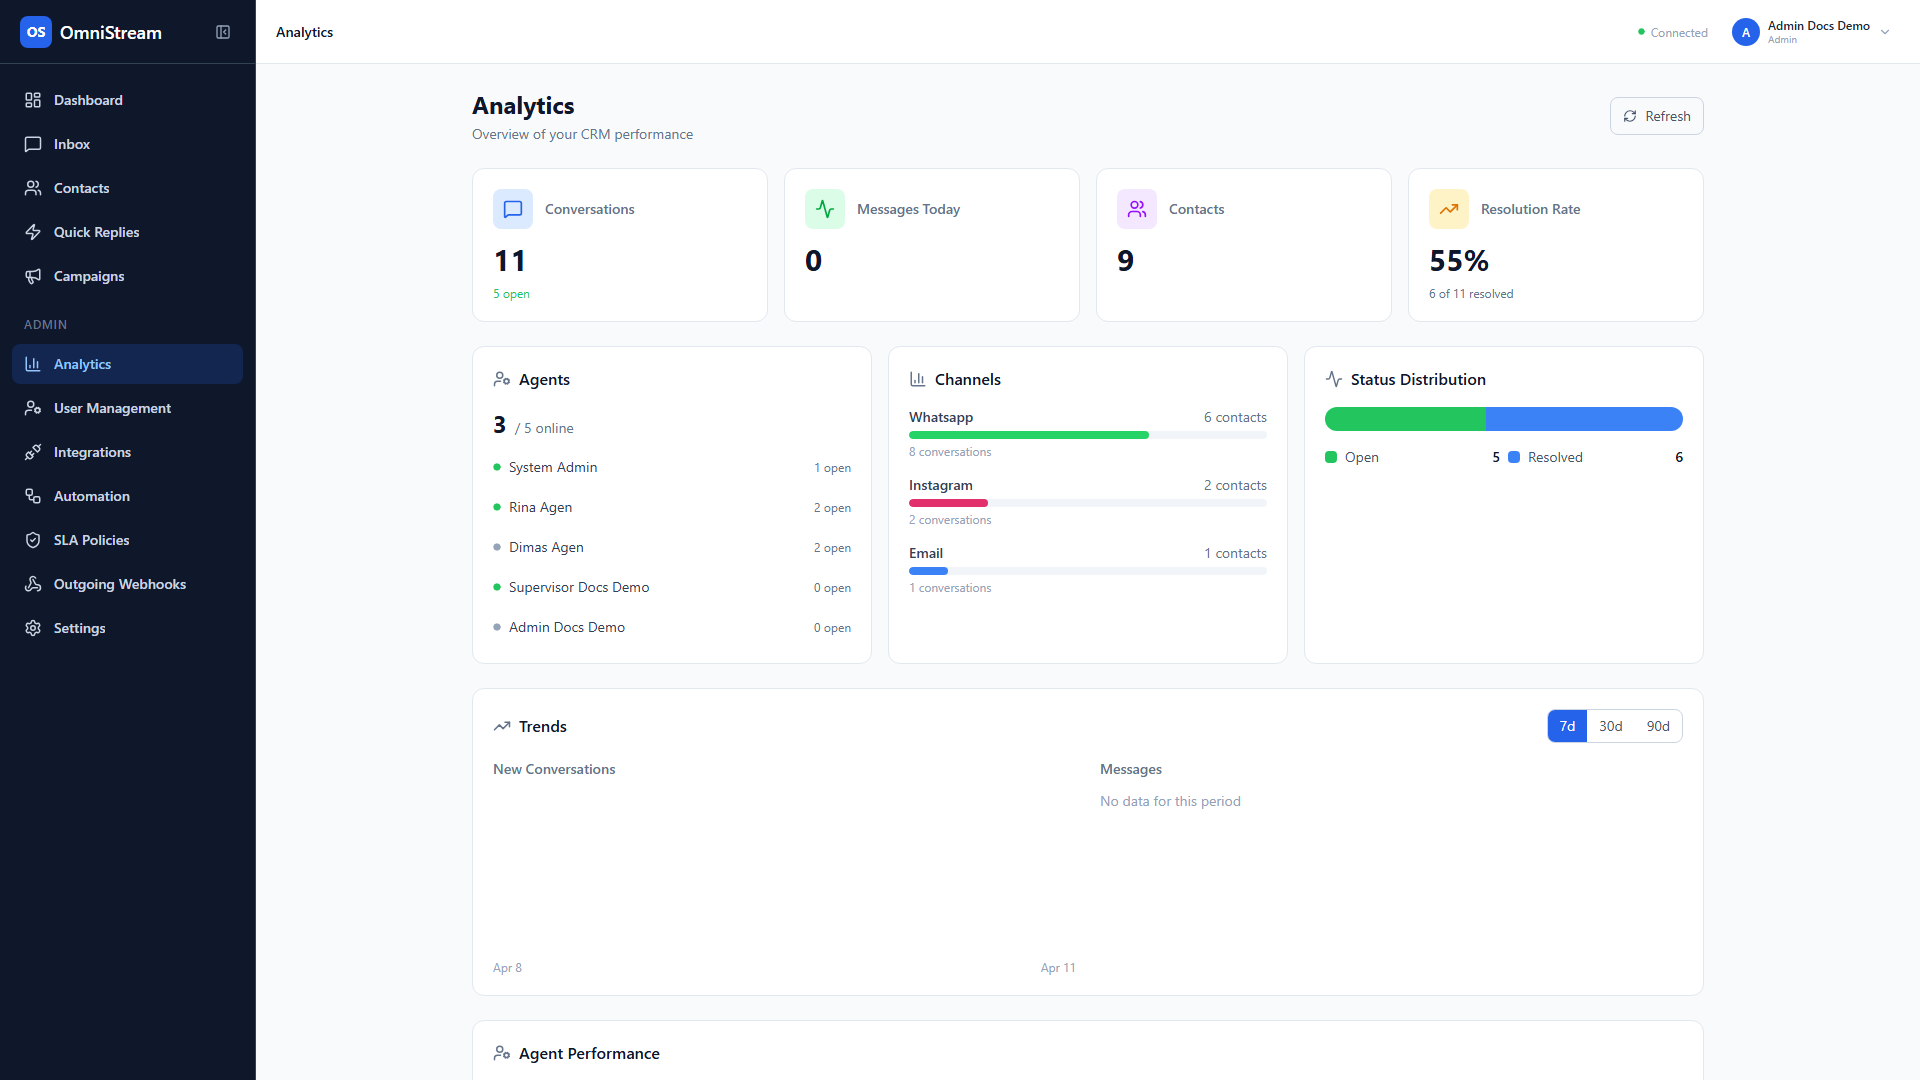Click the Settings gear icon
The width and height of the screenshot is (1920, 1080).
[33, 628]
